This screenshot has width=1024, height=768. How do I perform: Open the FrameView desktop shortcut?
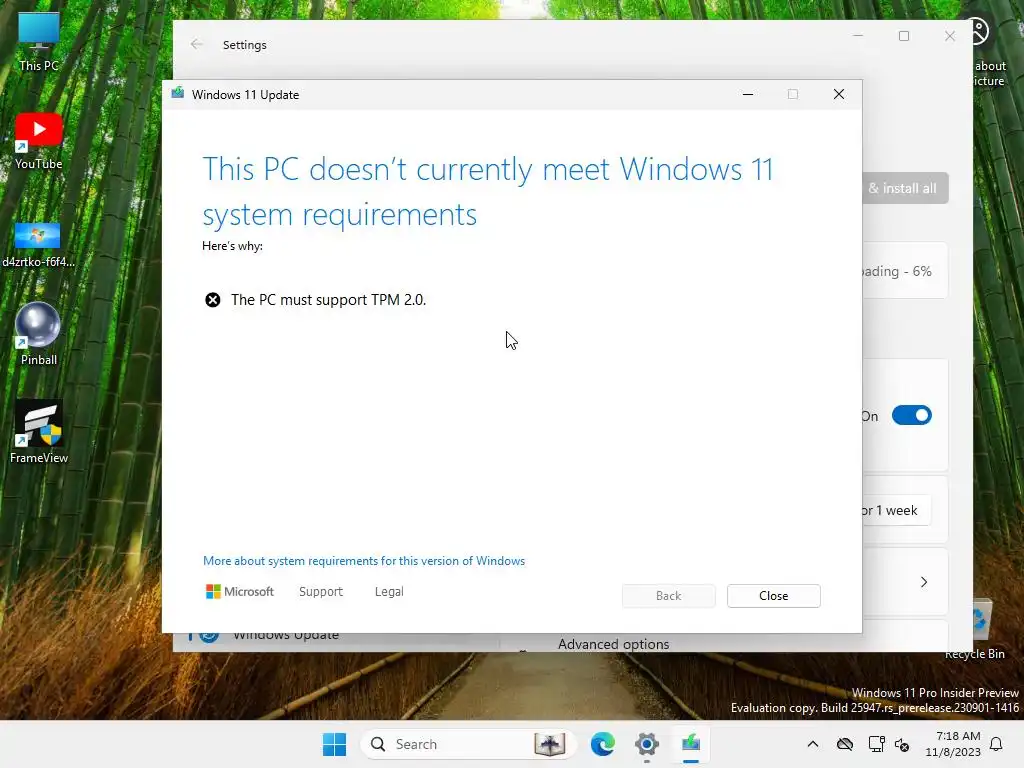(x=39, y=432)
